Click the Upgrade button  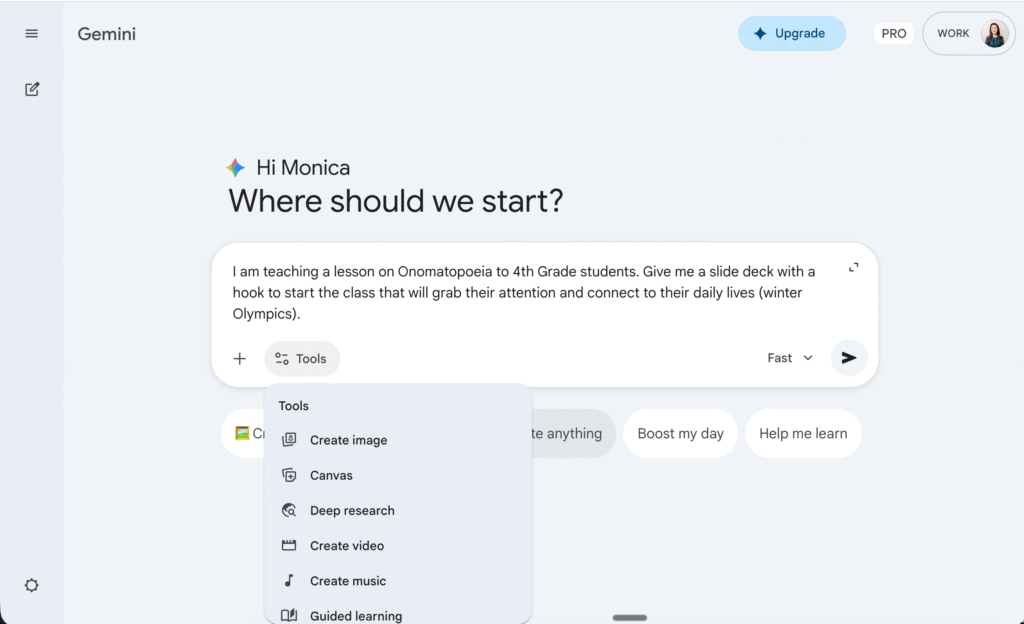[x=791, y=34]
